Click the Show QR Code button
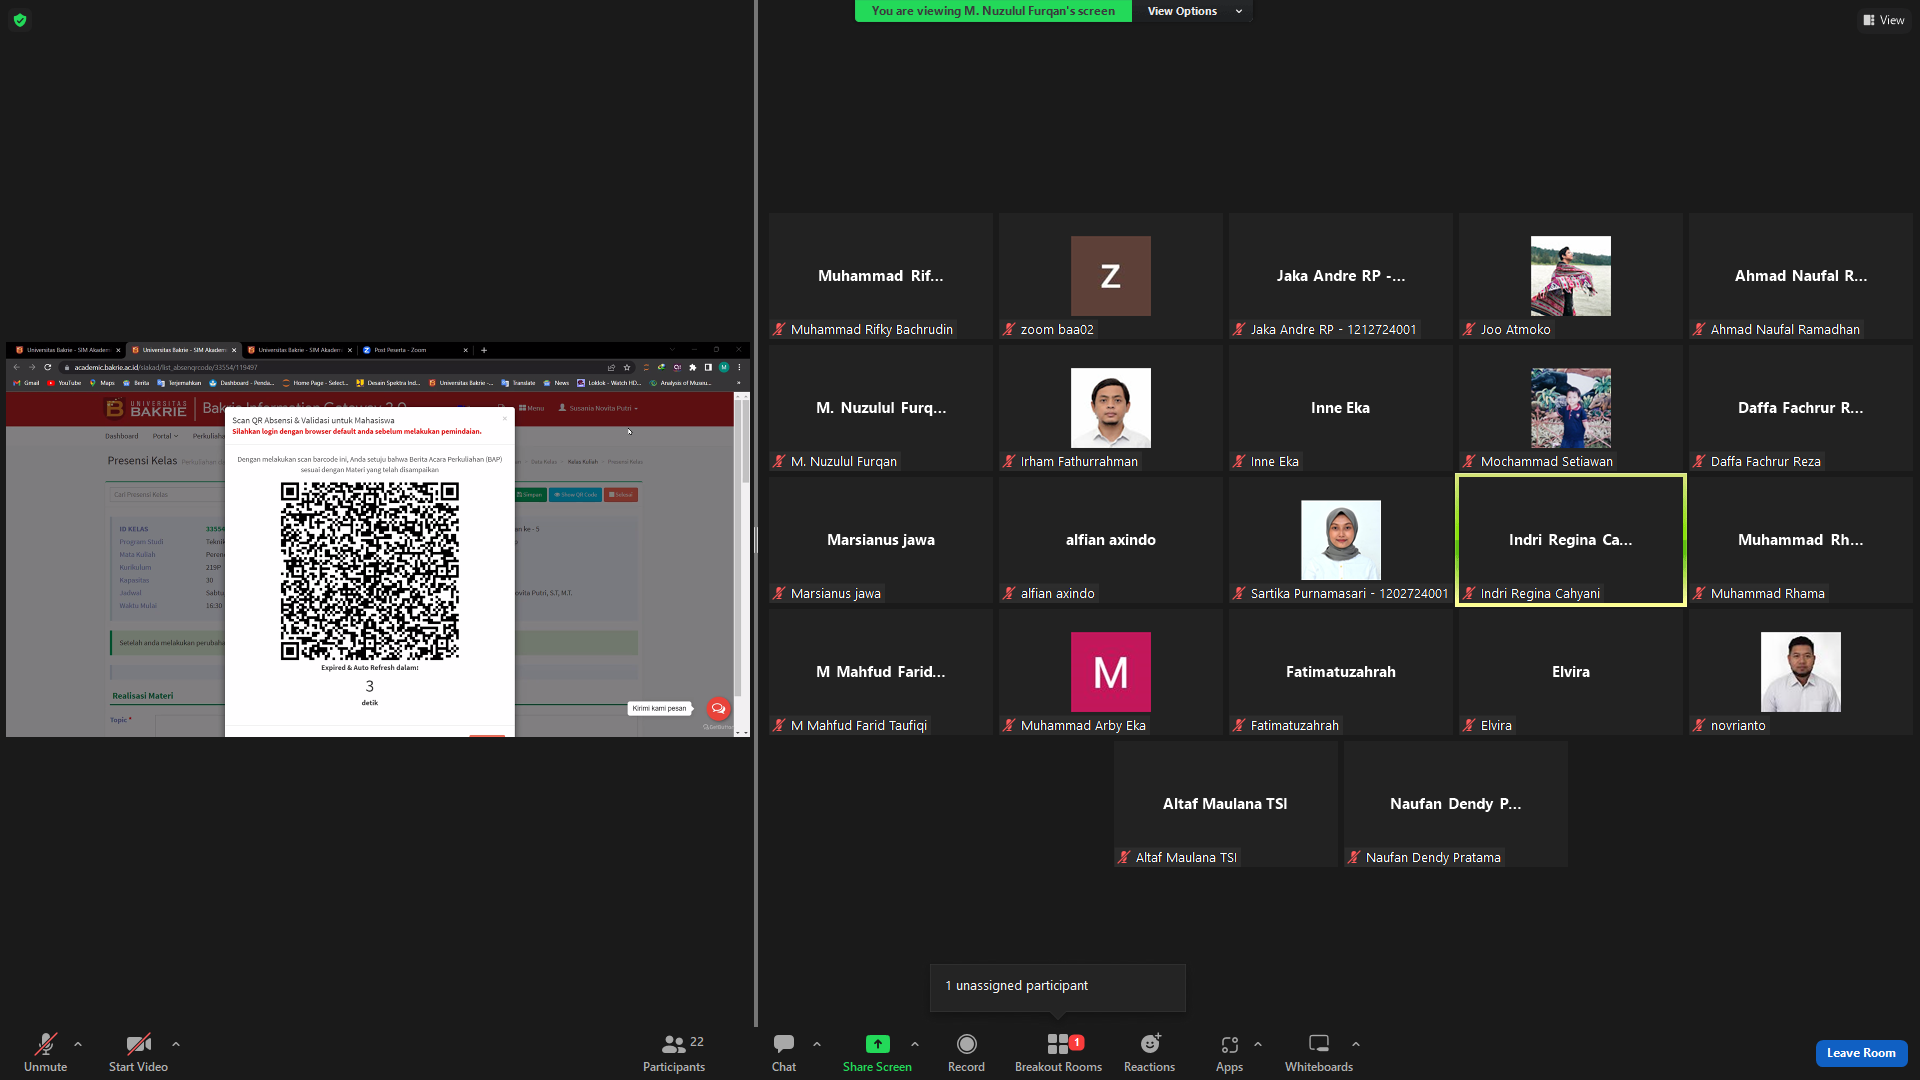This screenshot has height=1080, width=1920. point(575,495)
